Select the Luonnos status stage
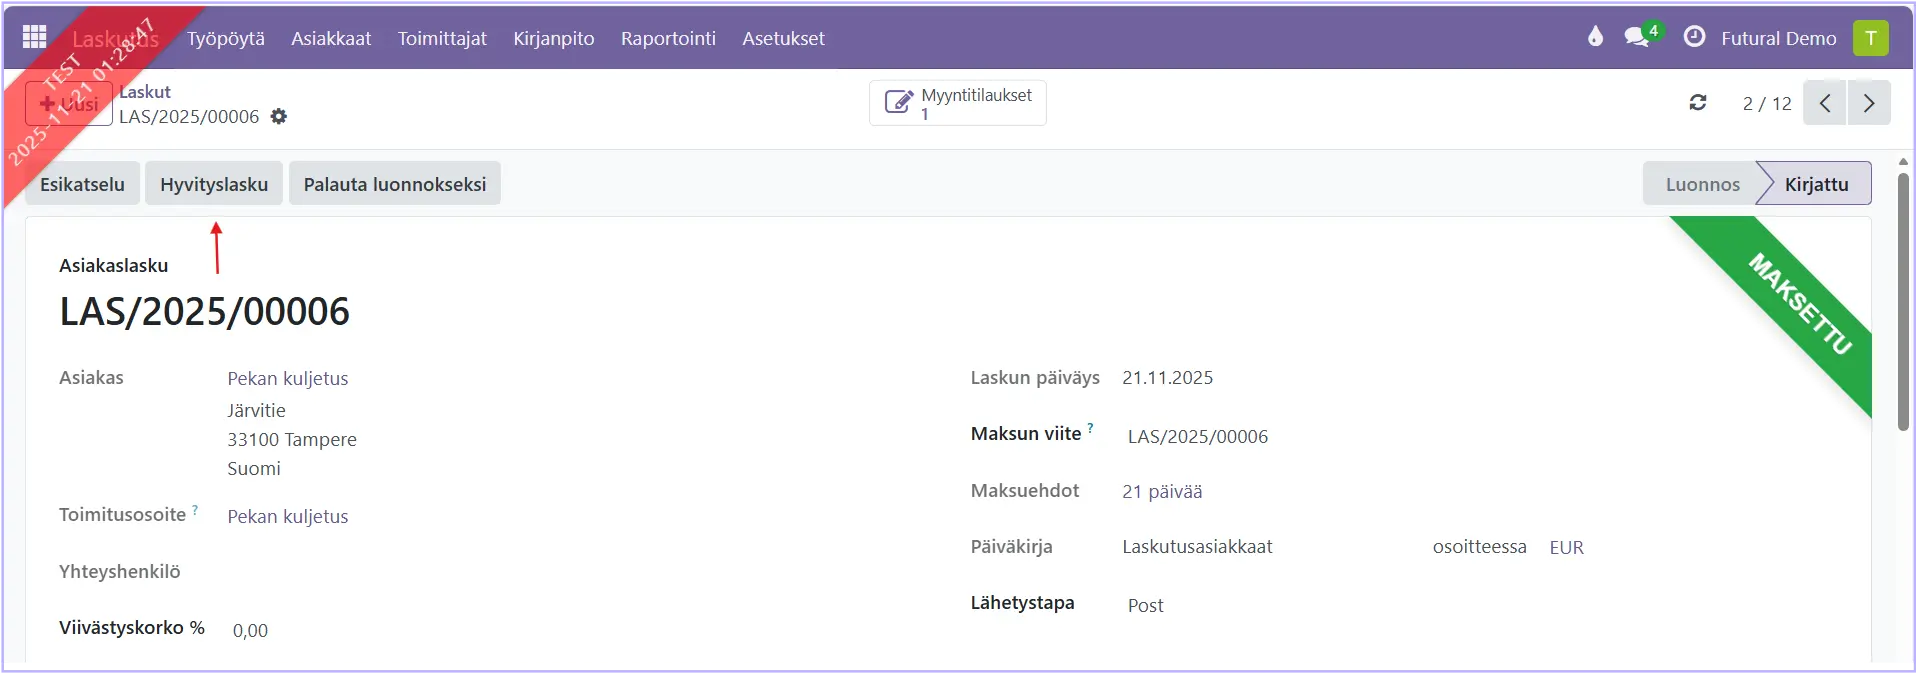The image size is (1916, 673). 1702,184
